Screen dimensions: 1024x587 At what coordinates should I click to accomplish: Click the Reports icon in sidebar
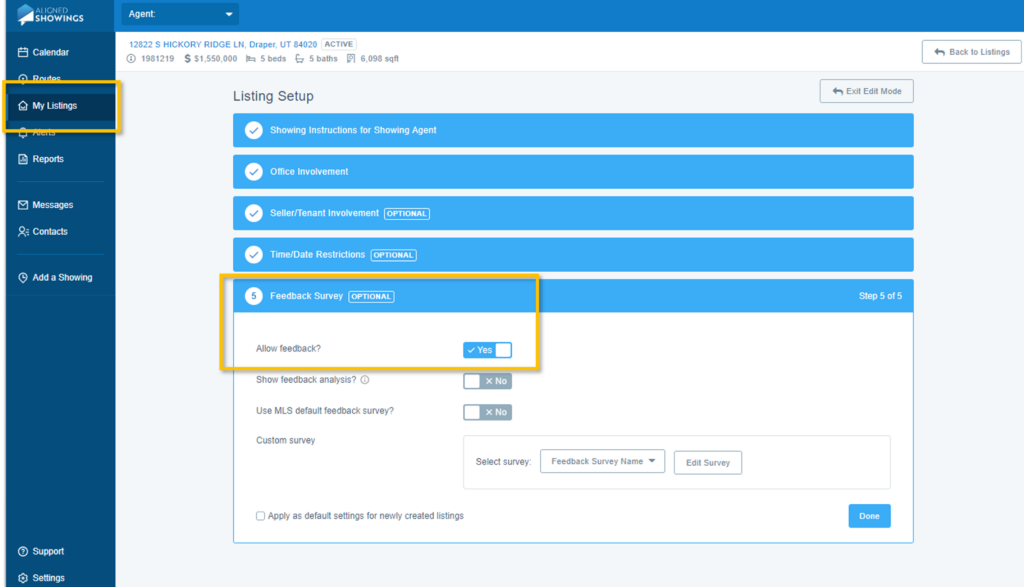(23, 159)
